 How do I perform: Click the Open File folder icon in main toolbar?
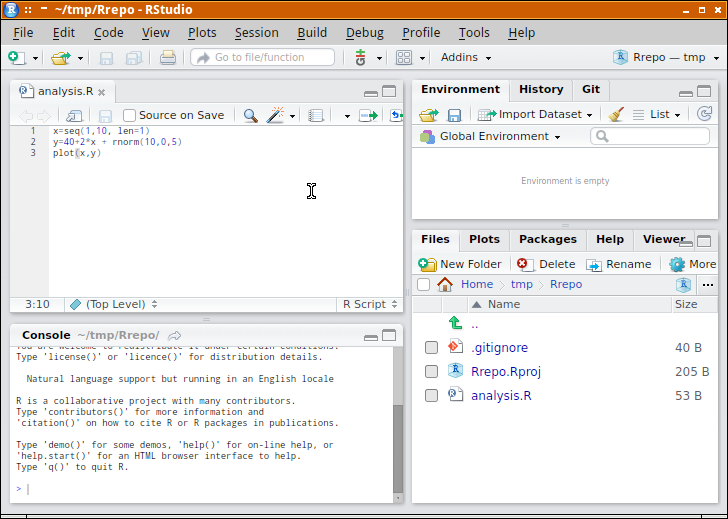(x=61, y=58)
